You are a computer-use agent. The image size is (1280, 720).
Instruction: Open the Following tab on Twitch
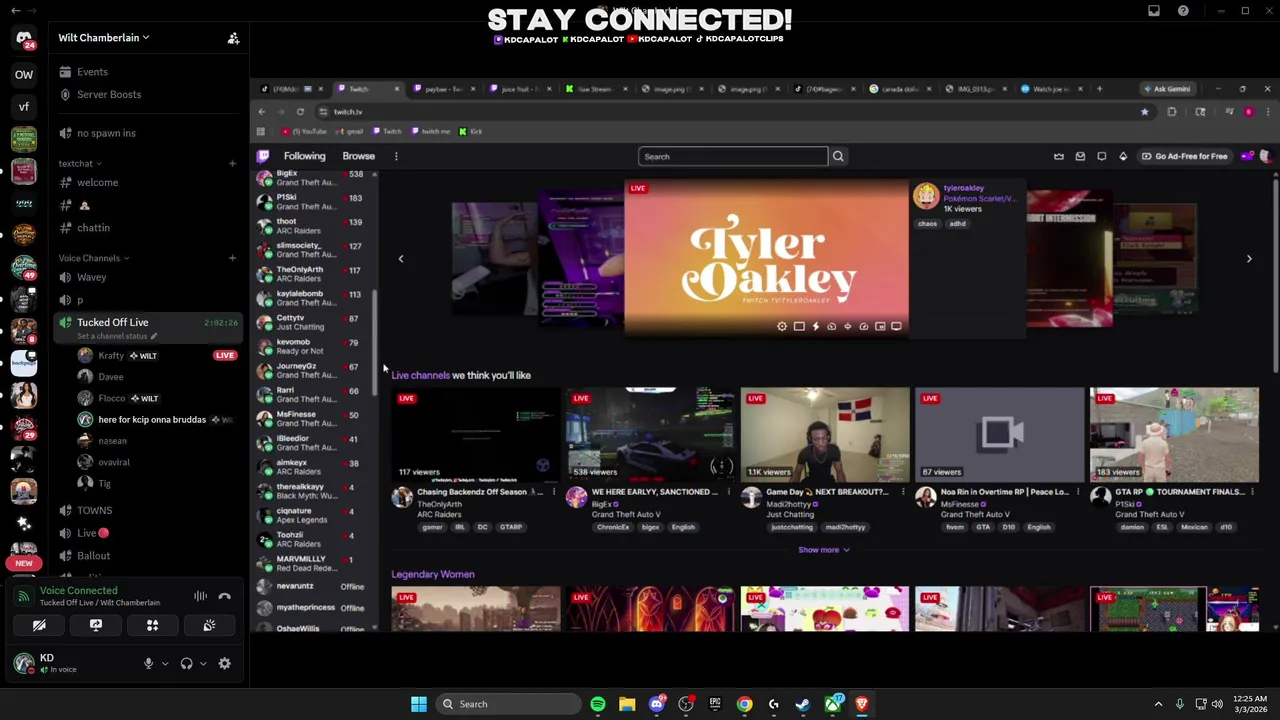[x=304, y=156]
